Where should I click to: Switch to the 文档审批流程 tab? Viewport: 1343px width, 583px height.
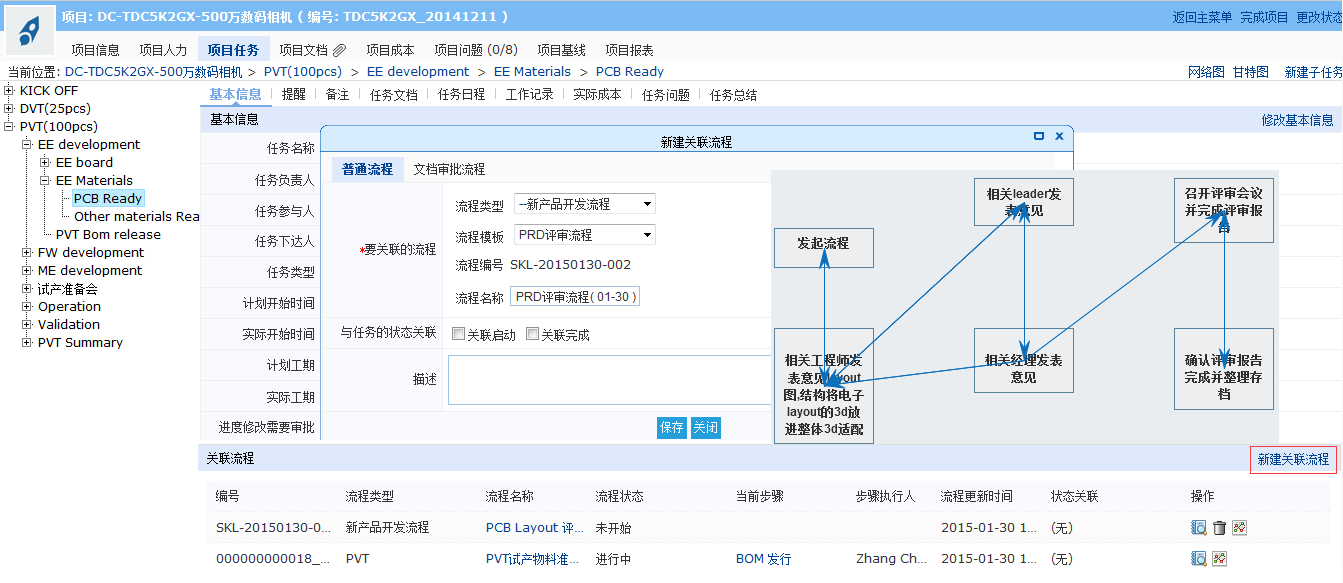449,169
